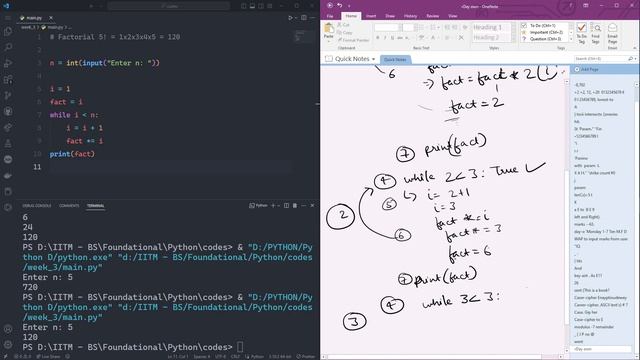Screen dimensions: 640x360
Task: Open Find Tags in OneNote
Action: click(596, 33)
